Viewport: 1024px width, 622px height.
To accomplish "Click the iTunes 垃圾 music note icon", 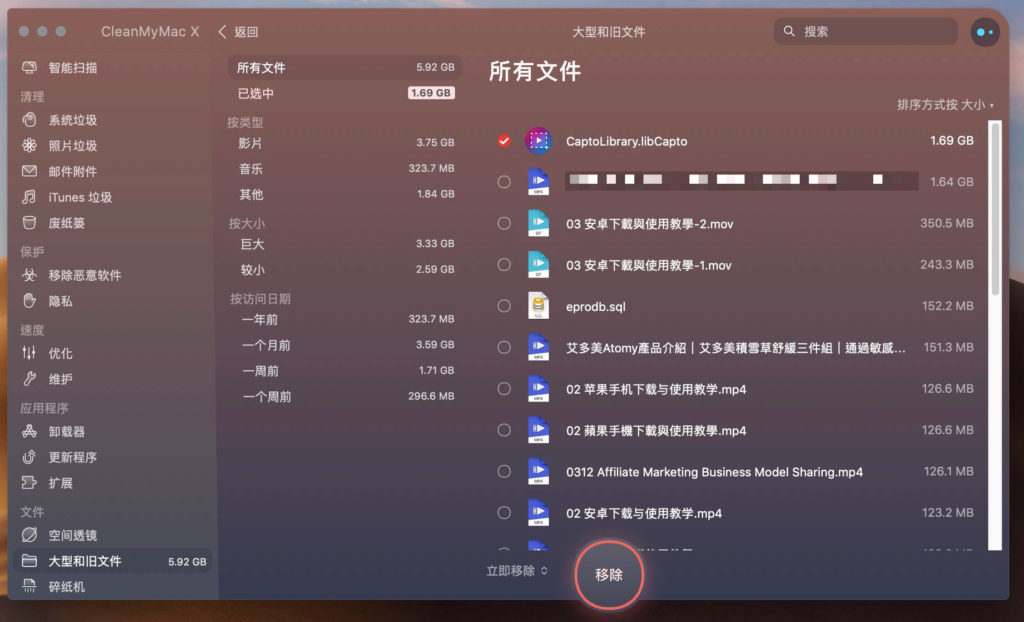I will tap(29, 197).
